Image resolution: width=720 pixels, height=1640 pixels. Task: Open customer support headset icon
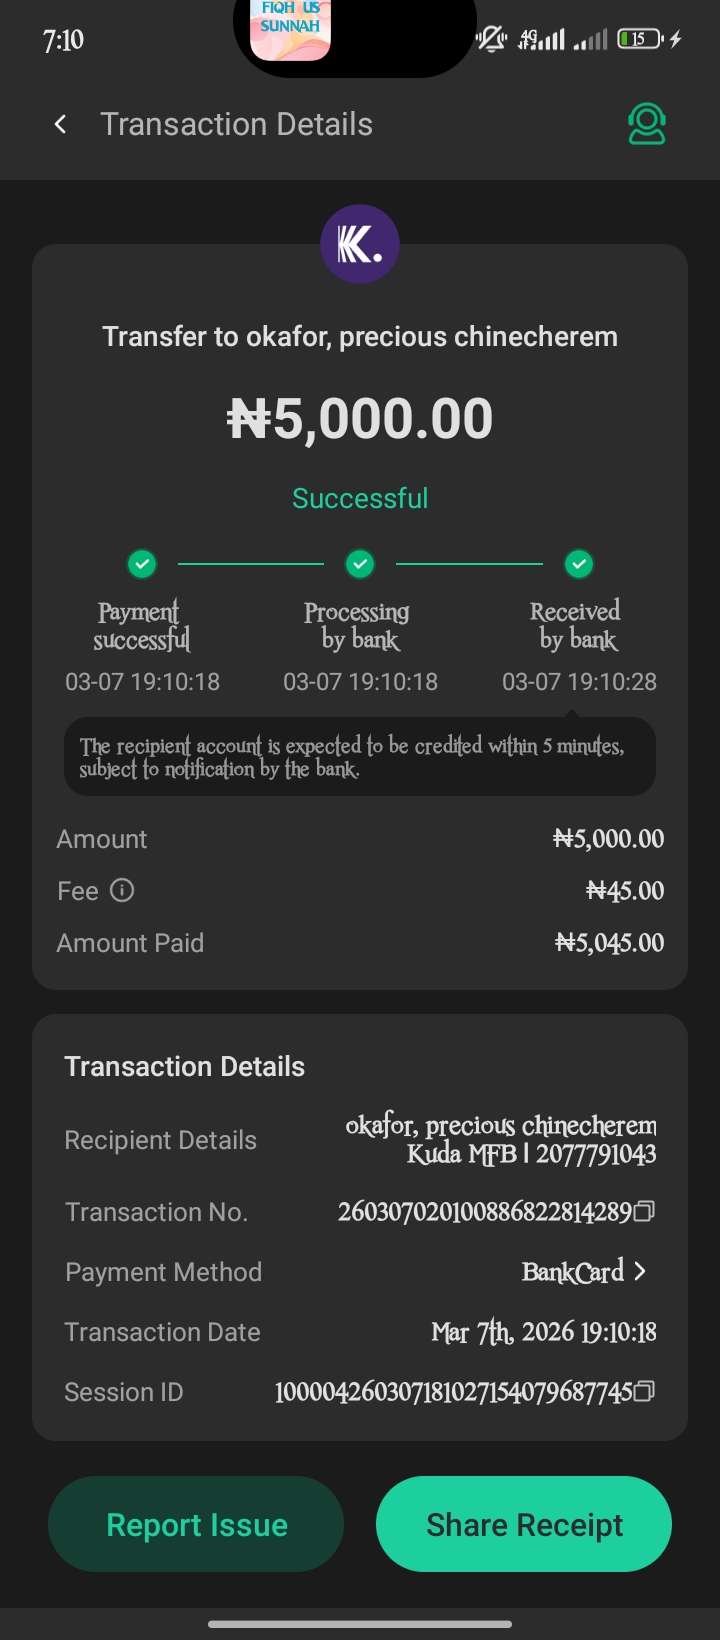click(646, 124)
